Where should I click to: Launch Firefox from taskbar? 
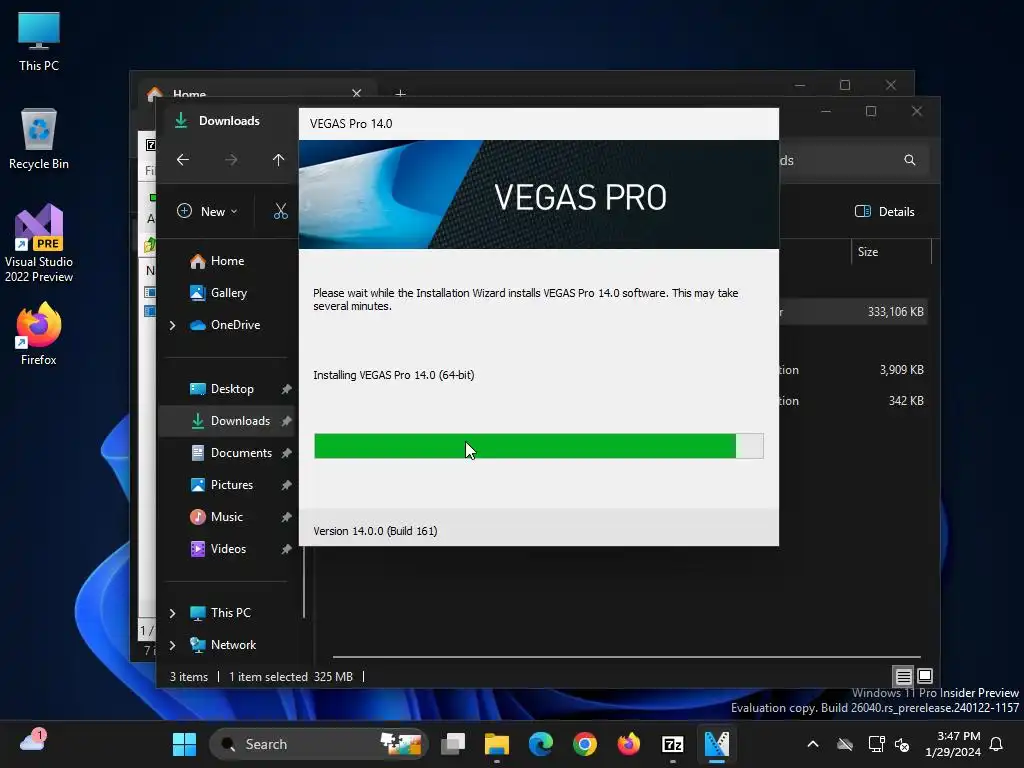point(629,744)
